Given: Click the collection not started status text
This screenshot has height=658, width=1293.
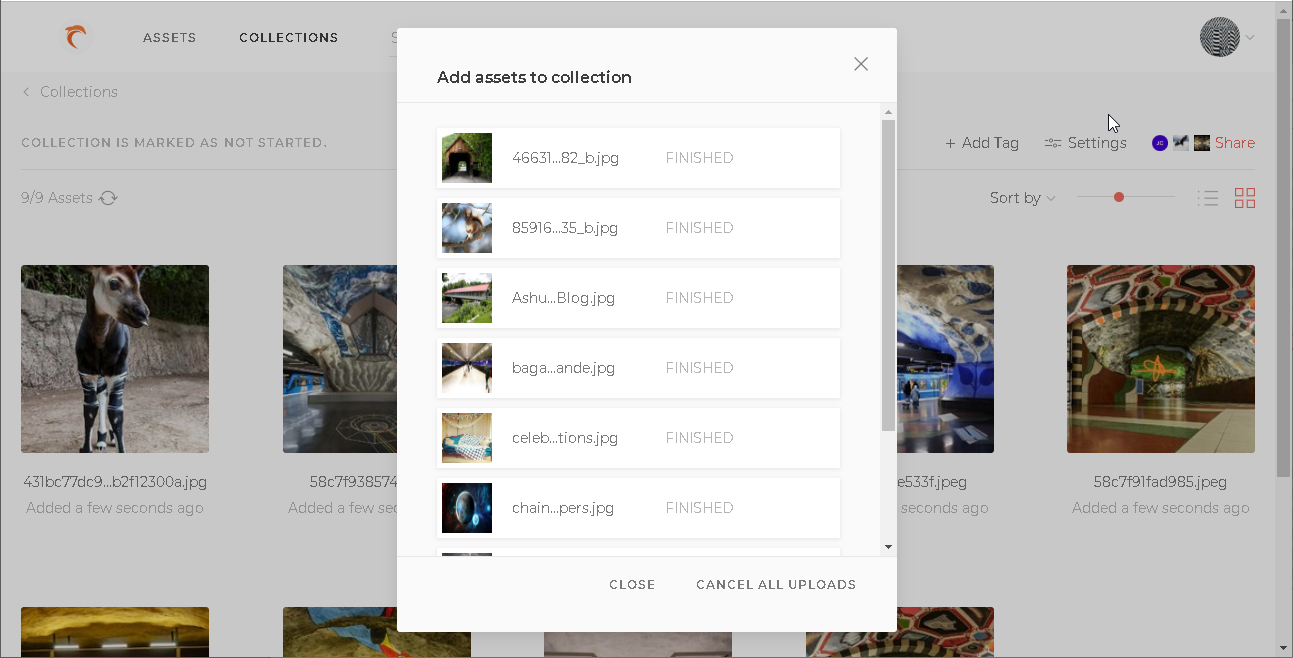Looking at the screenshot, I should click(x=174, y=143).
